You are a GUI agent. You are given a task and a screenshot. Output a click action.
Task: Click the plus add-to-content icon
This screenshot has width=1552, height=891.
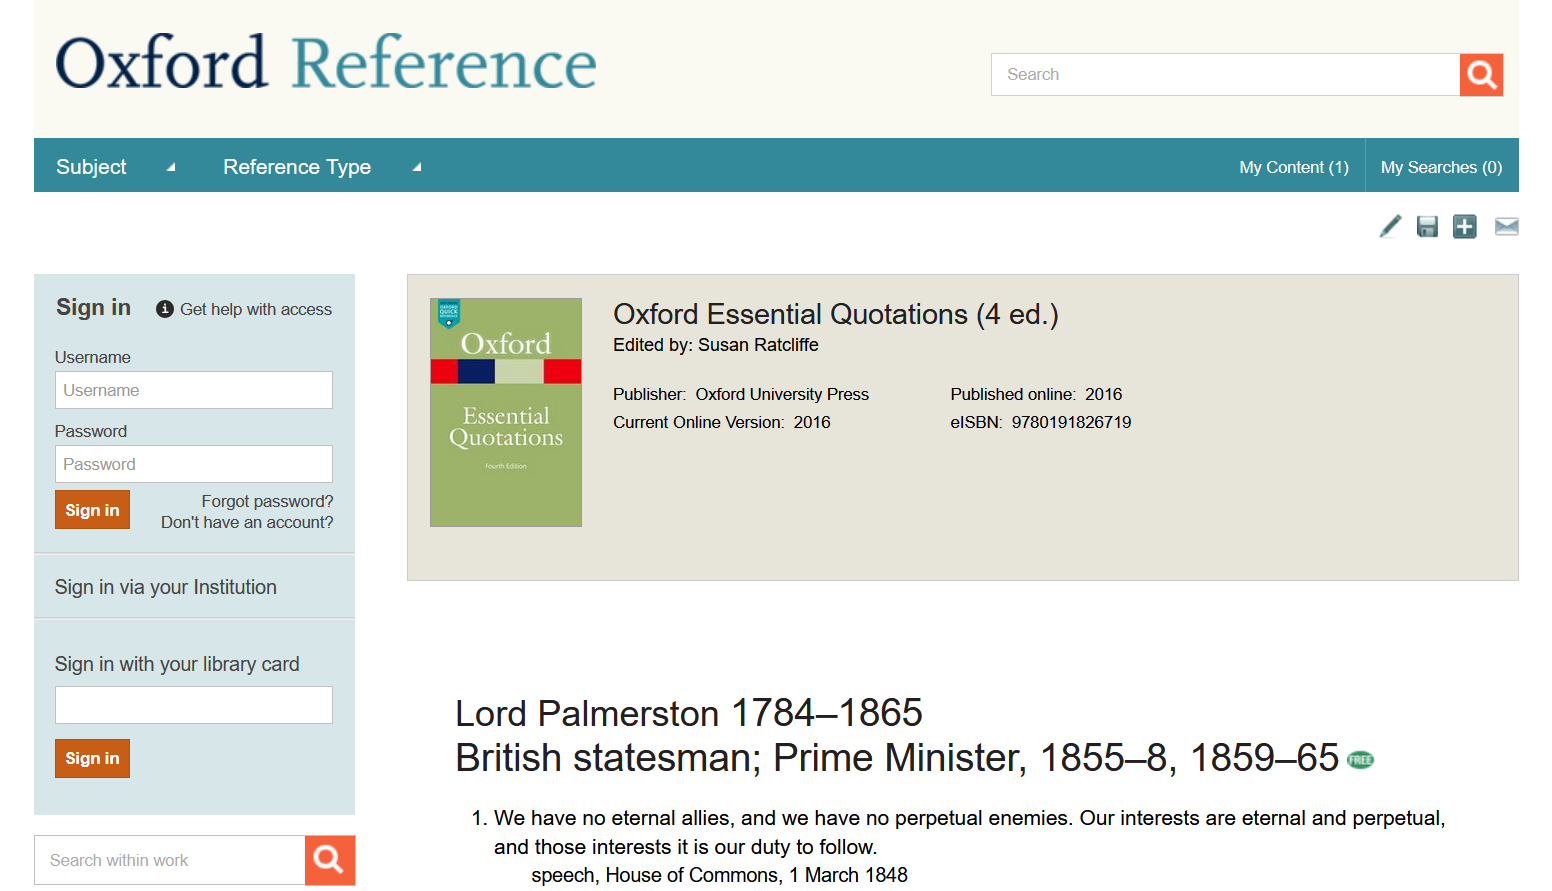pyautogui.click(x=1465, y=227)
